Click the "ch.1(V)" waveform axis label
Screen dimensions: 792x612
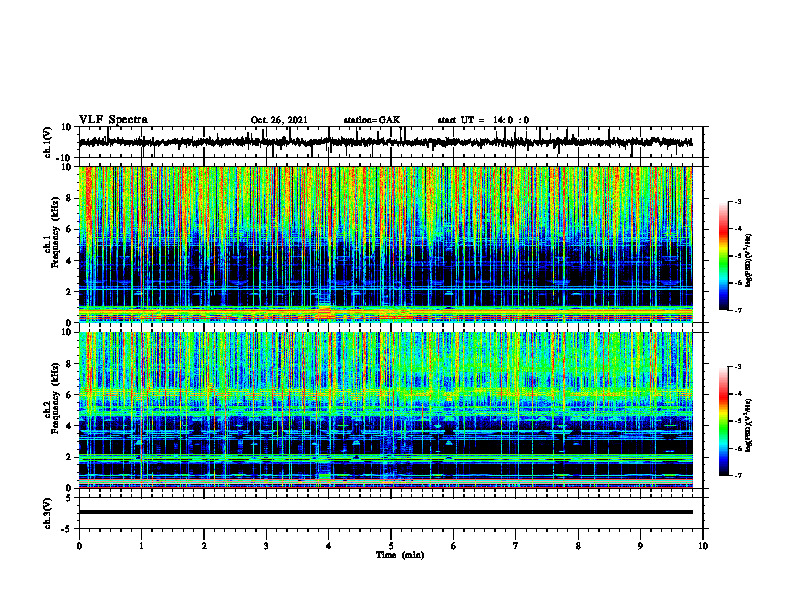pyautogui.click(x=48, y=142)
